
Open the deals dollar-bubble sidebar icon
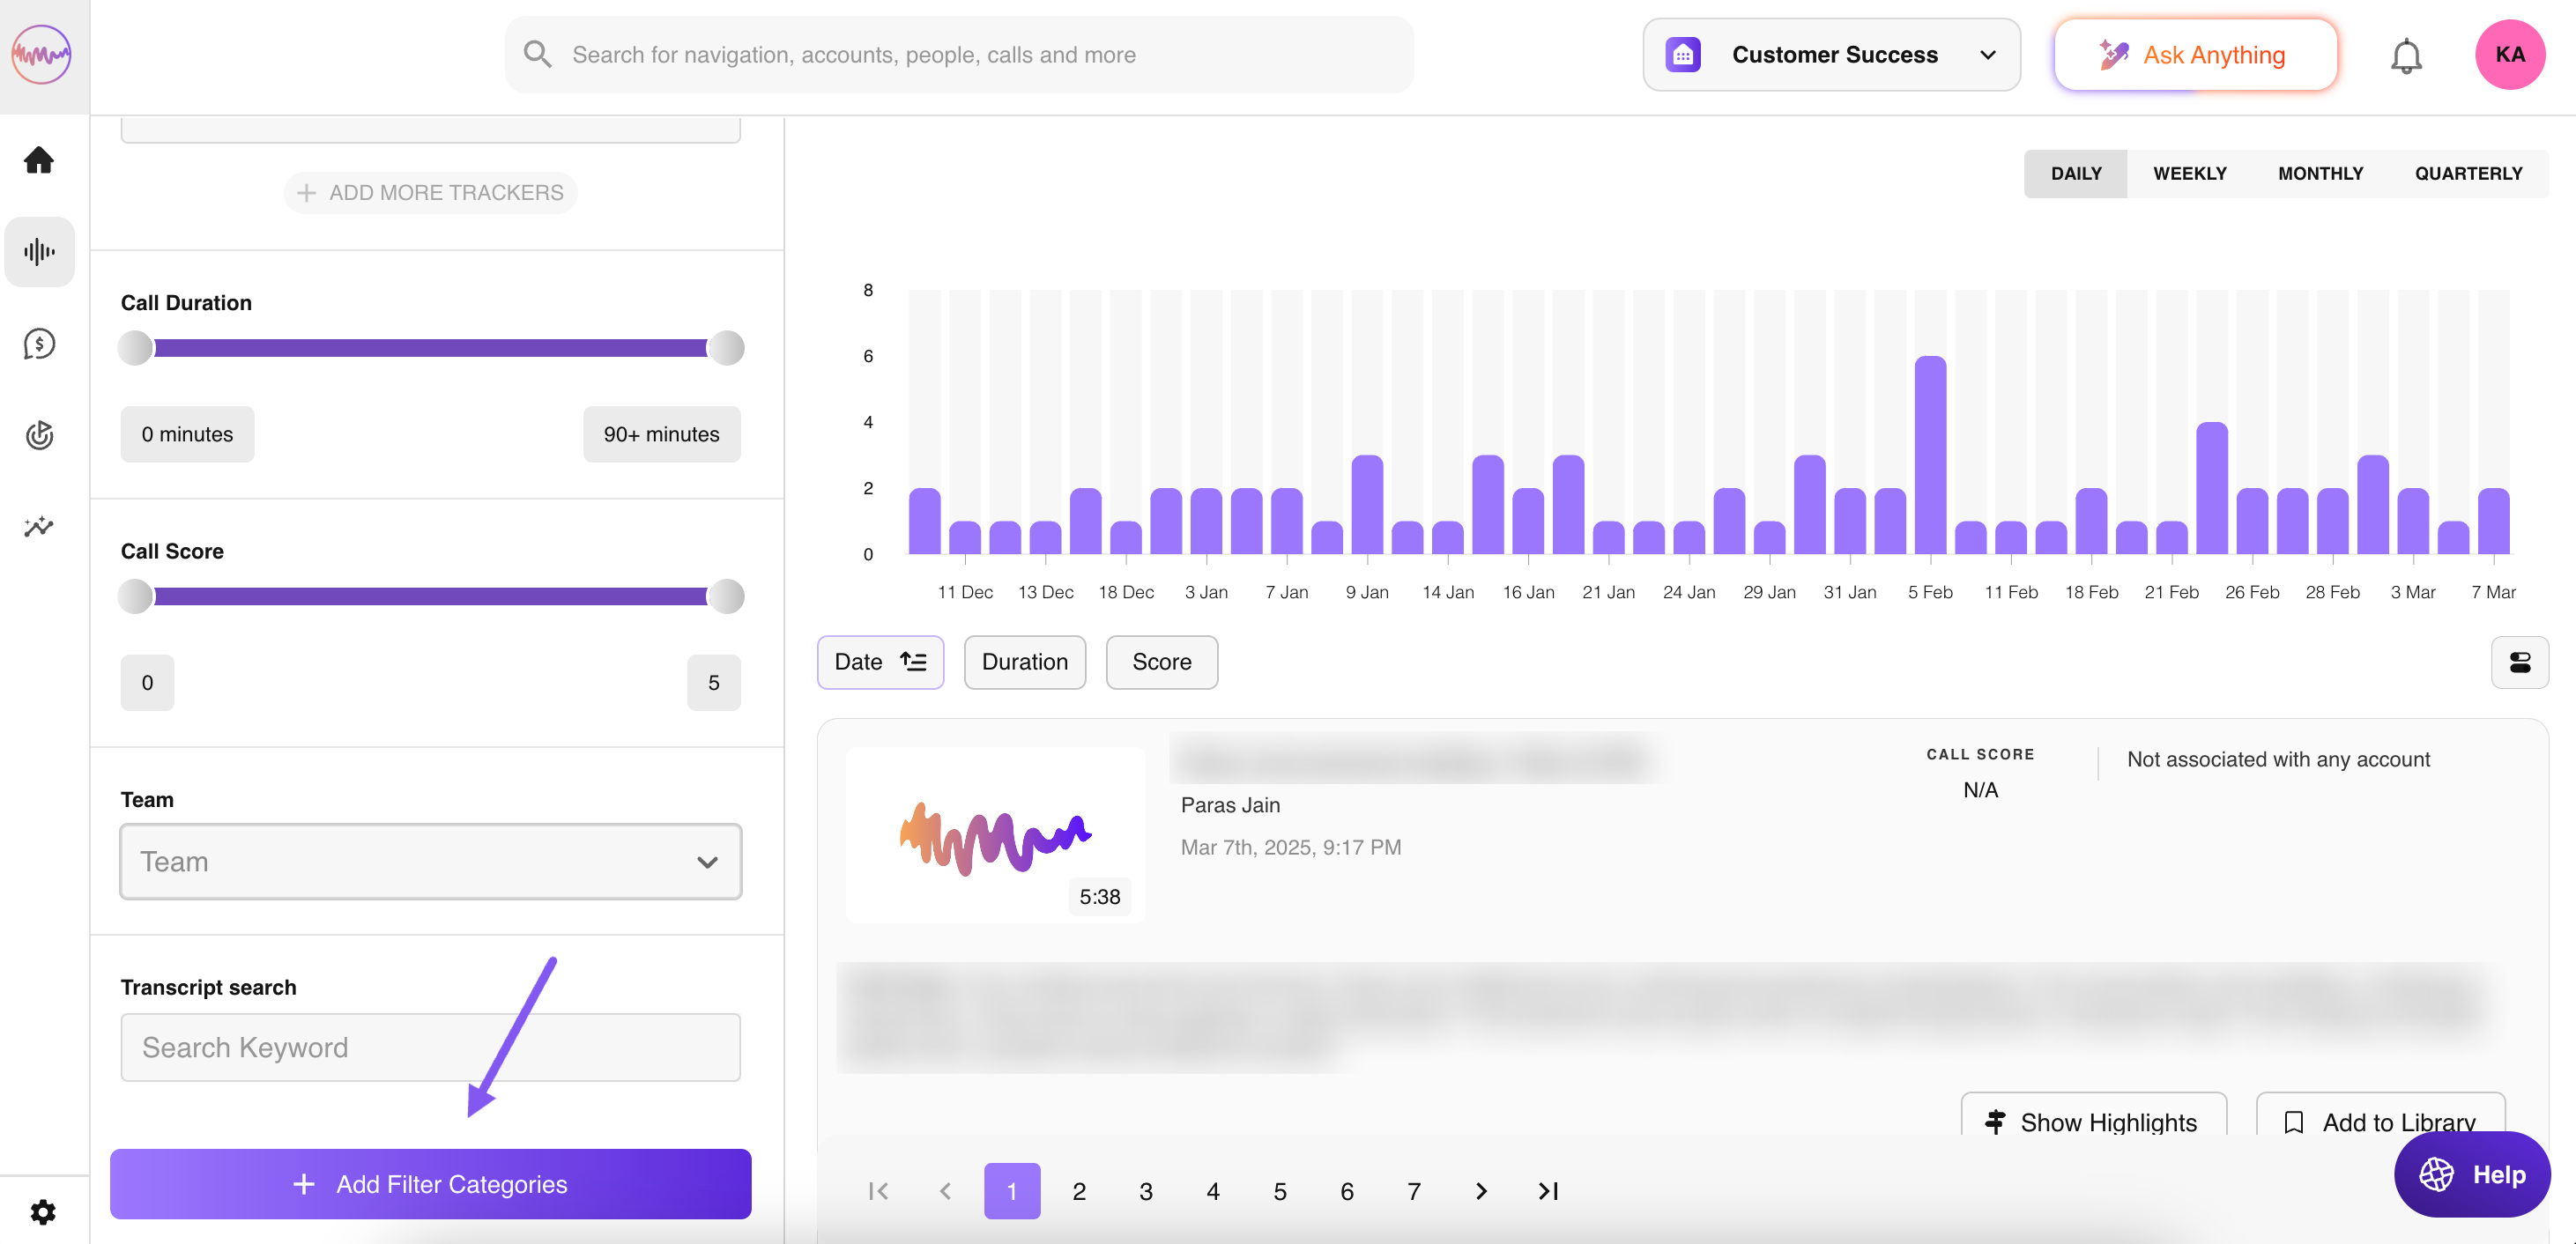click(x=39, y=344)
